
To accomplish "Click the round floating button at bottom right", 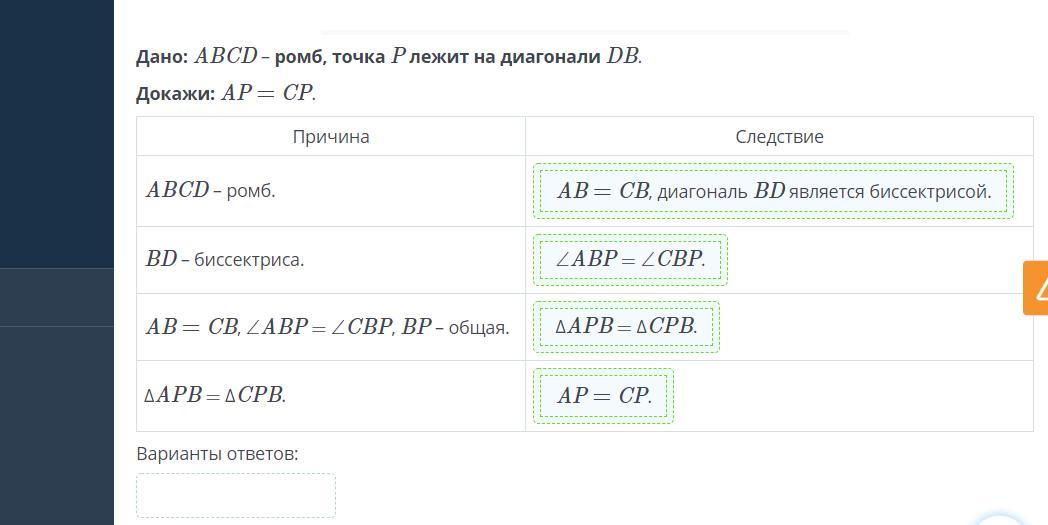I will click(1000, 515).
